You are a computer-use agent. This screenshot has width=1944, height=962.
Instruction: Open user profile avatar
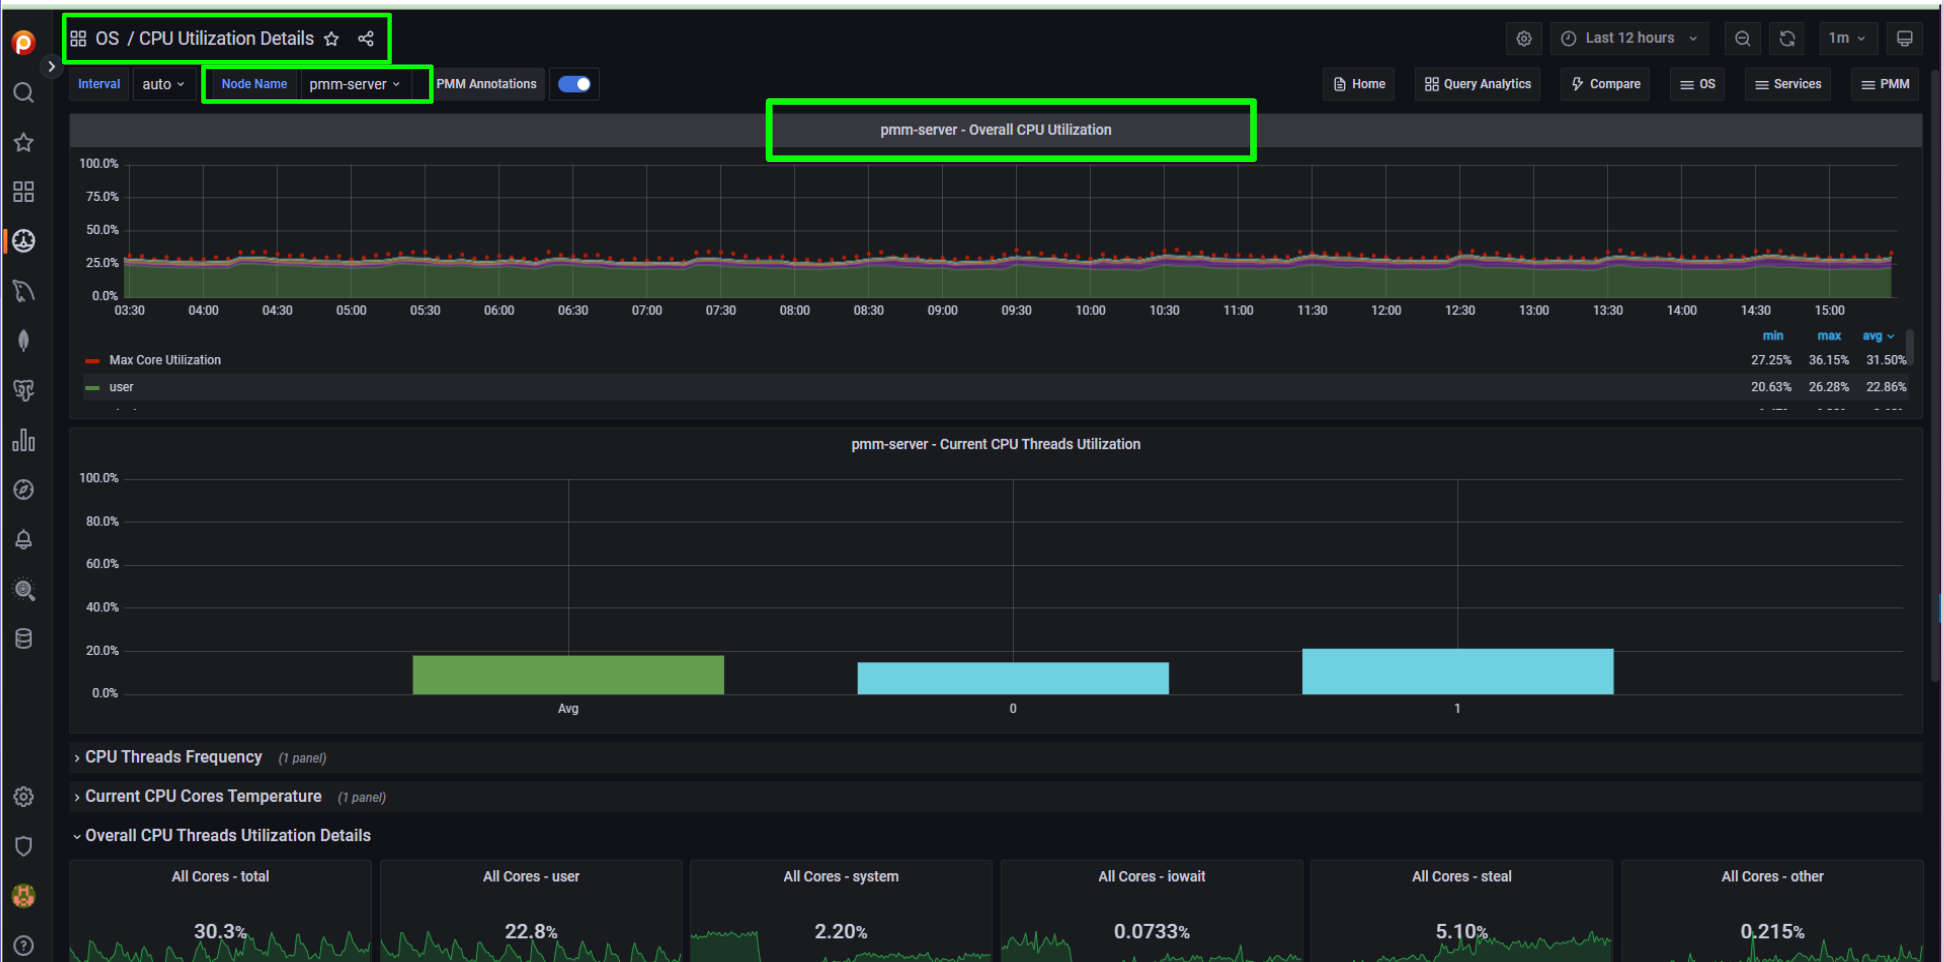click(x=24, y=895)
